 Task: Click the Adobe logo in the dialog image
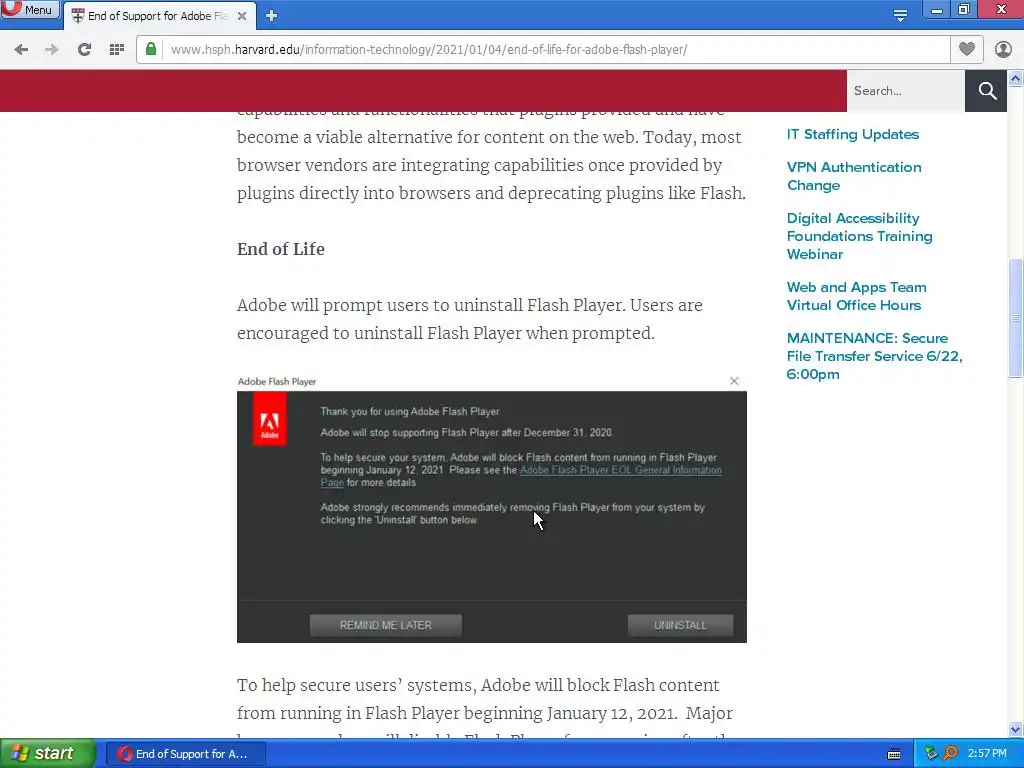tap(270, 420)
